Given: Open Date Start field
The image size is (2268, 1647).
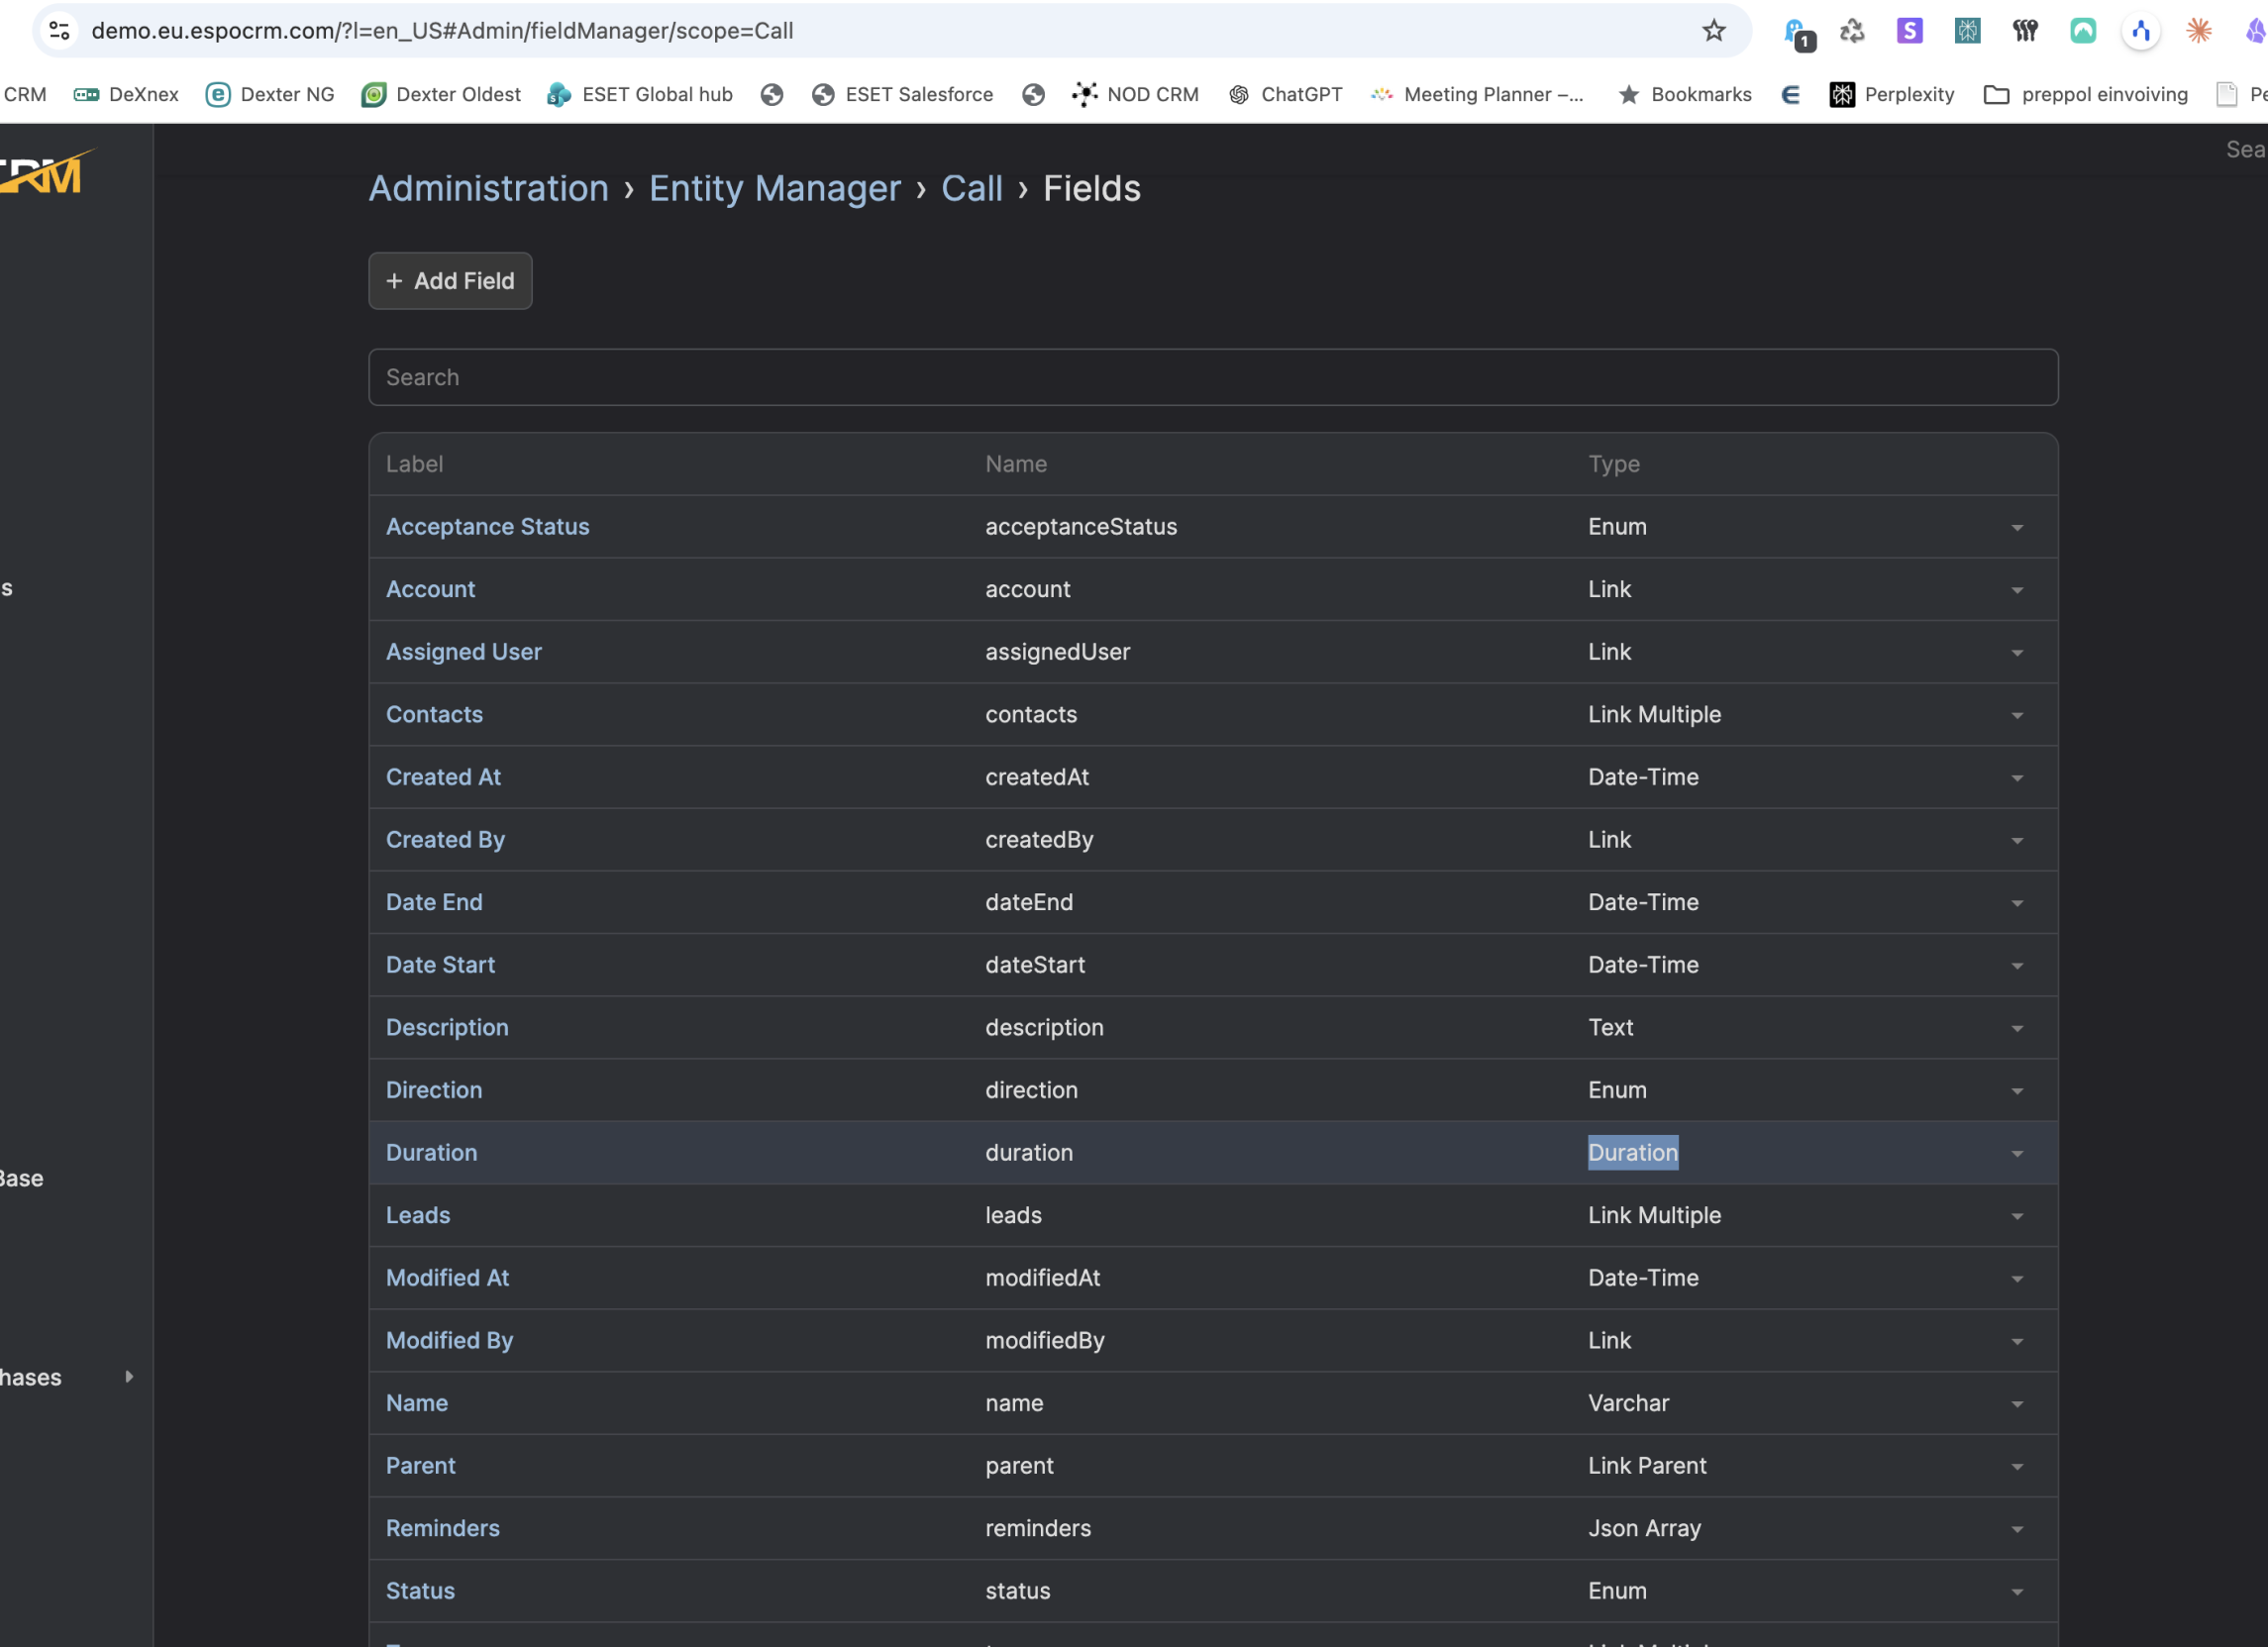Looking at the screenshot, I should tap(440, 965).
